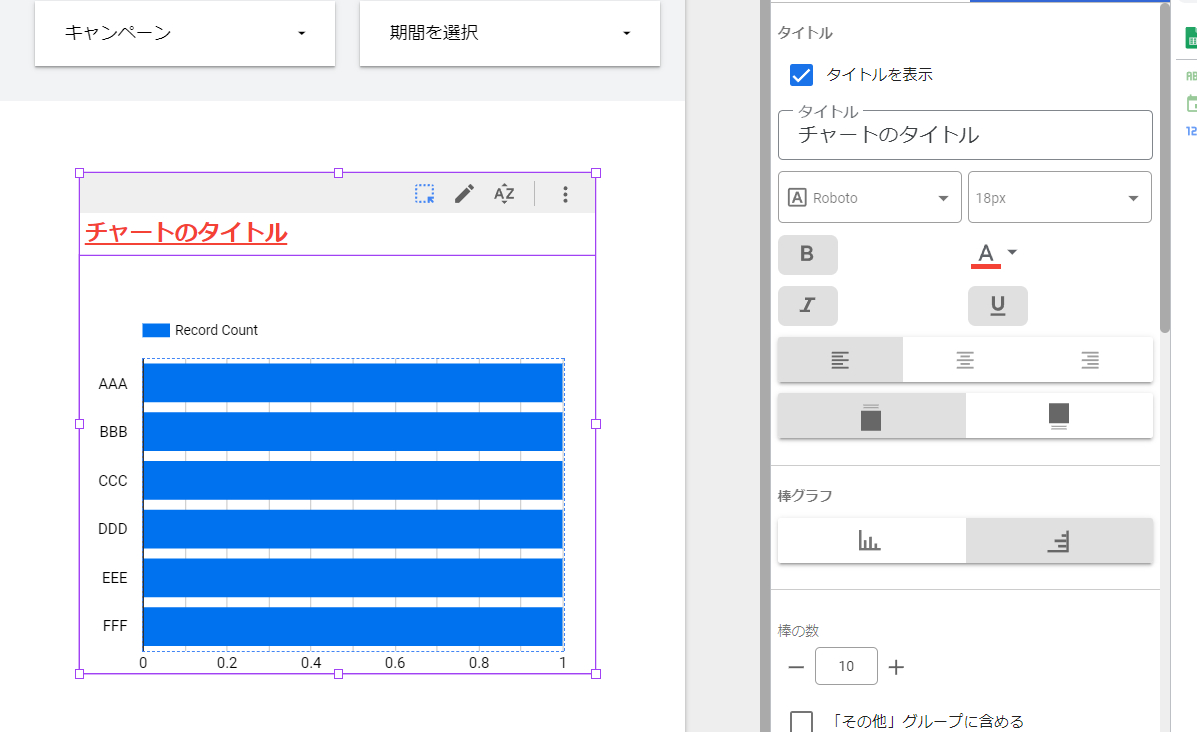Toggle italic title formatting

(x=808, y=305)
